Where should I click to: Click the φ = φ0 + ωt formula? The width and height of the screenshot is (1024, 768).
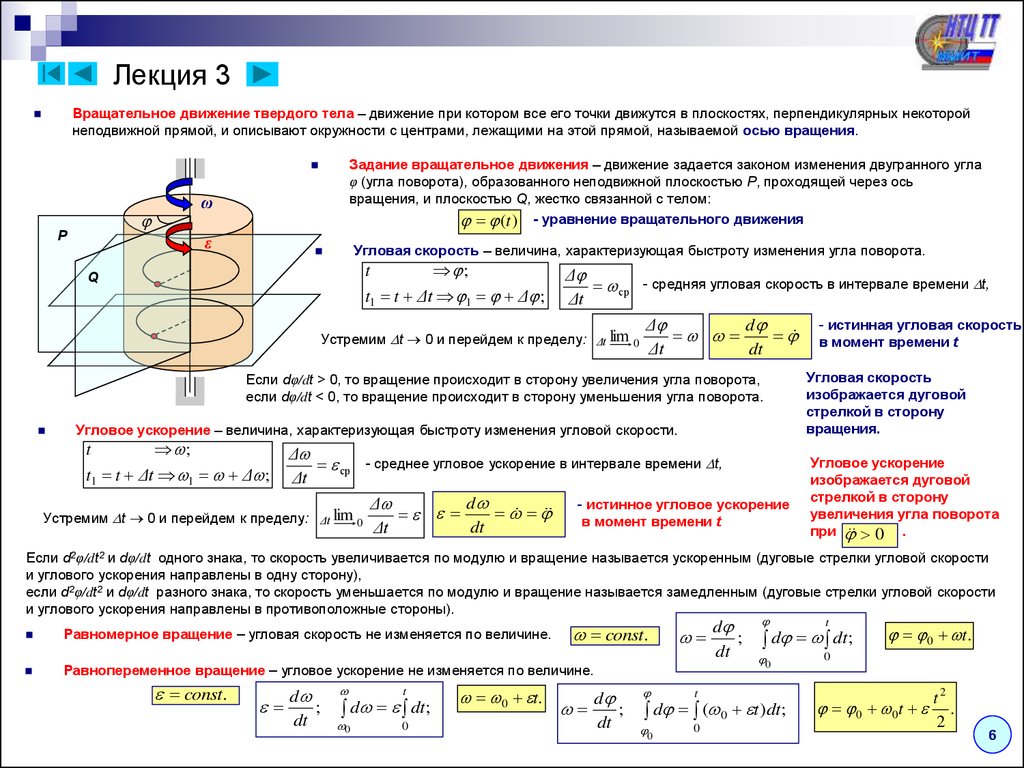pyautogui.click(x=929, y=636)
